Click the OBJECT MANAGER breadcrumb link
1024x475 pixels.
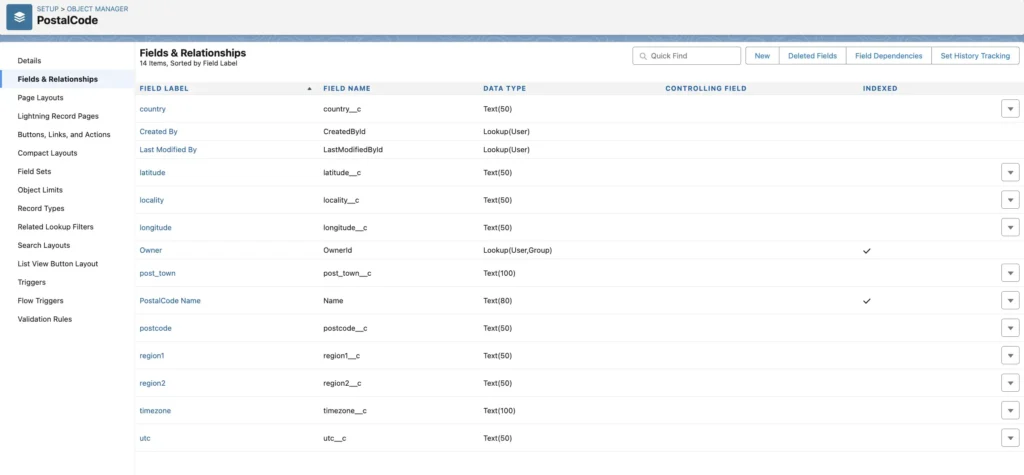97,9
